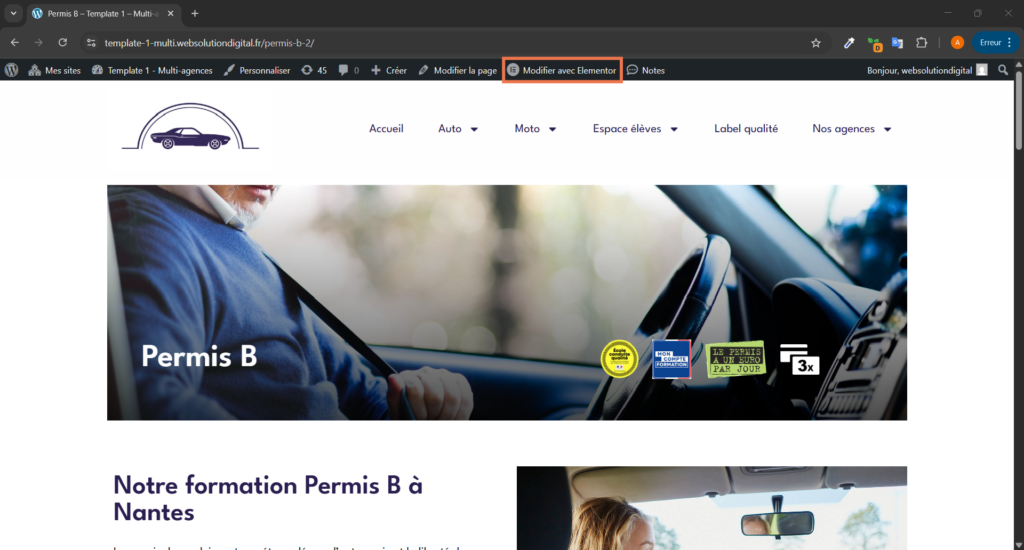Go to the Accueil menu item
This screenshot has height=550, width=1024.
[x=386, y=129]
